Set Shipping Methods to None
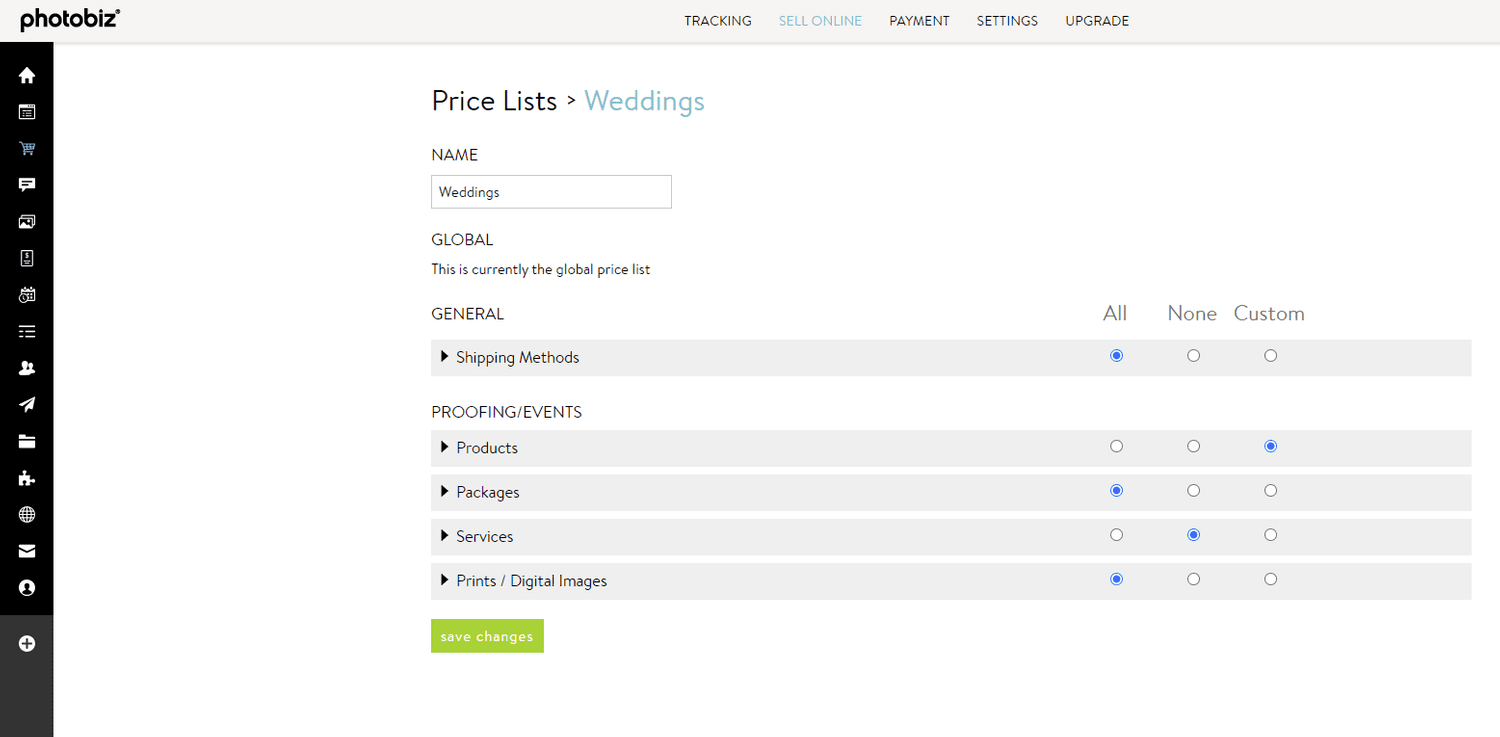1500x737 pixels. pyautogui.click(x=1193, y=355)
